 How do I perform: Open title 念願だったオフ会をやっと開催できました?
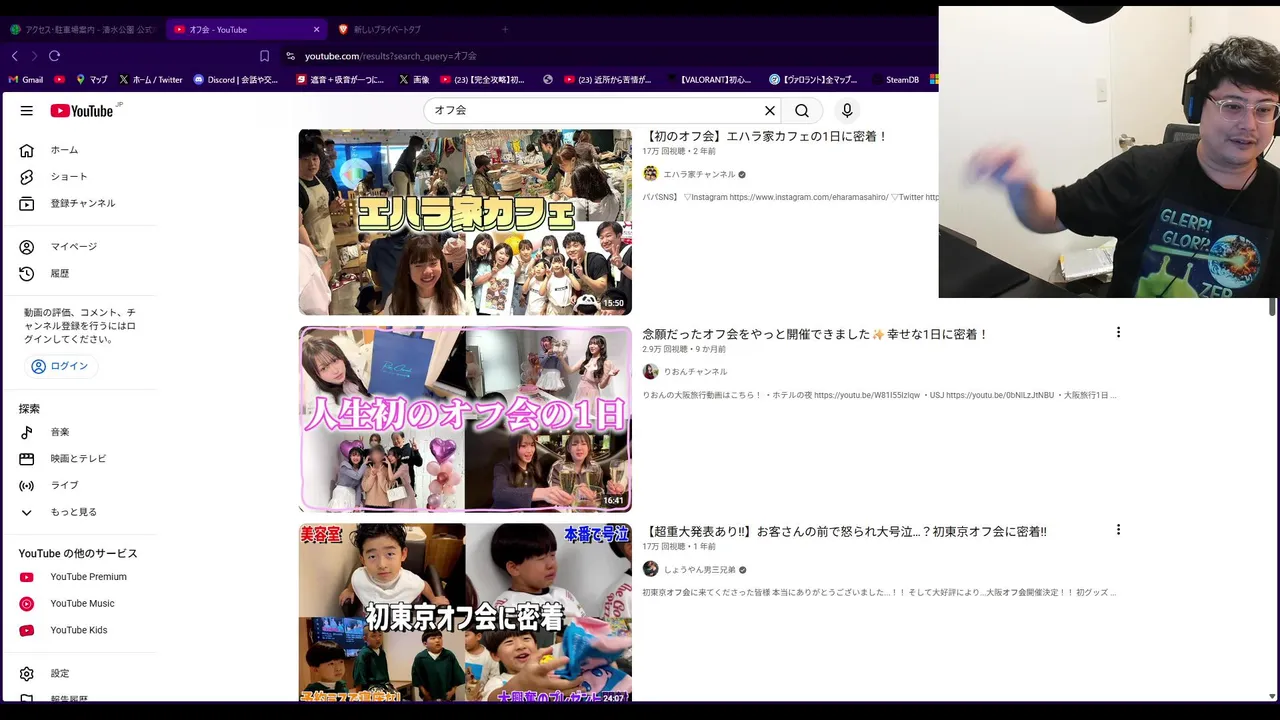point(815,335)
